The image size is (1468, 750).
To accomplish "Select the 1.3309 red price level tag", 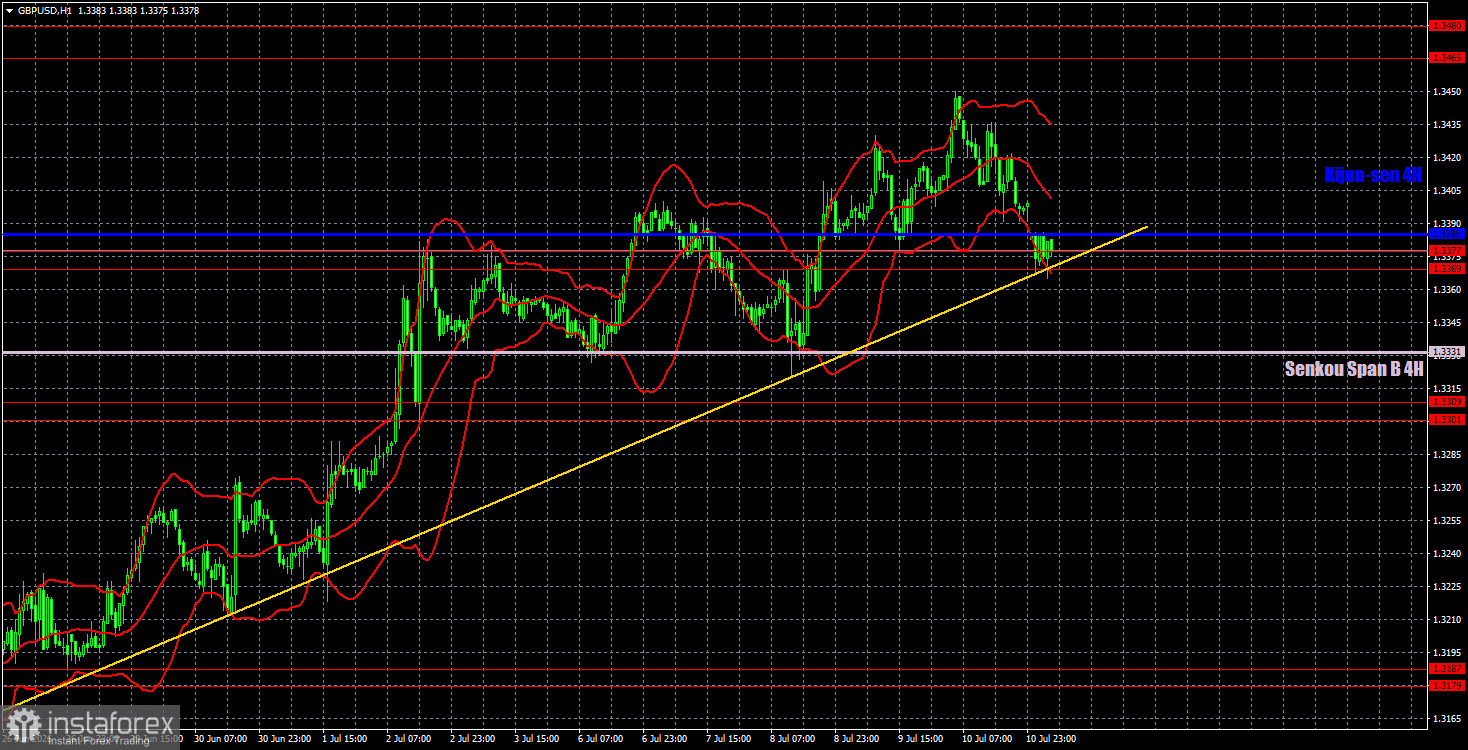I will tap(1447, 402).
